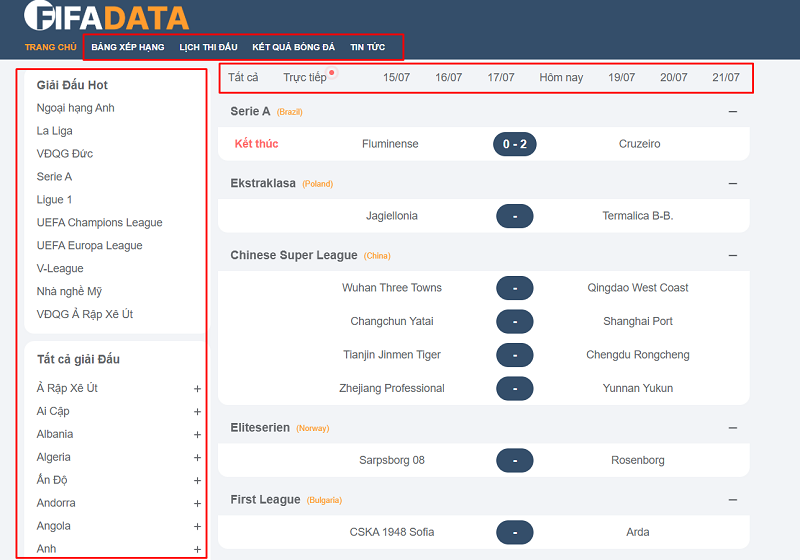The height and width of the screenshot is (560, 800).
Task: Click score badge for Changchun Yatai match
Action: pyautogui.click(x=515, y=321)
